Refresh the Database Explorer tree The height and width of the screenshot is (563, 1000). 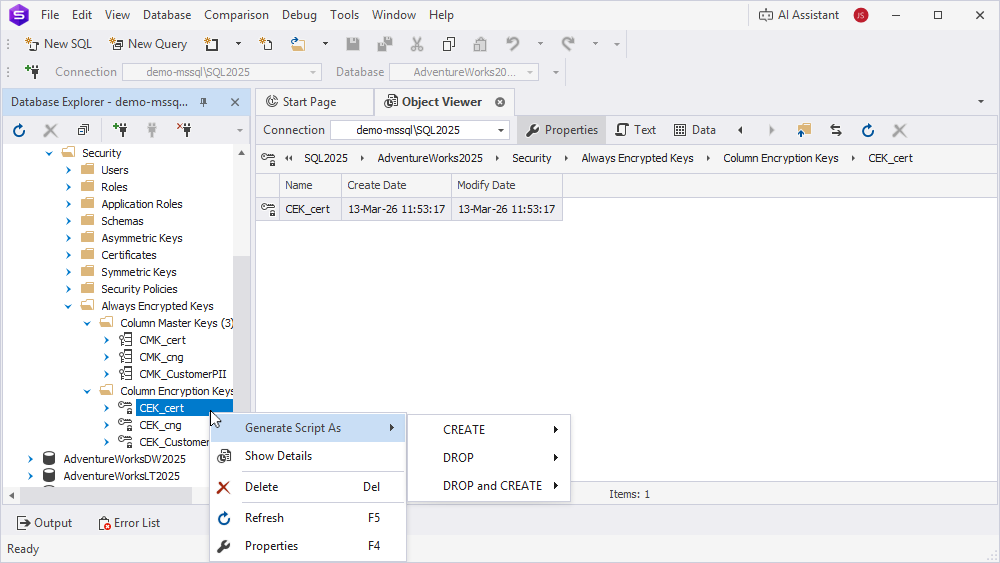pos(19,131)
